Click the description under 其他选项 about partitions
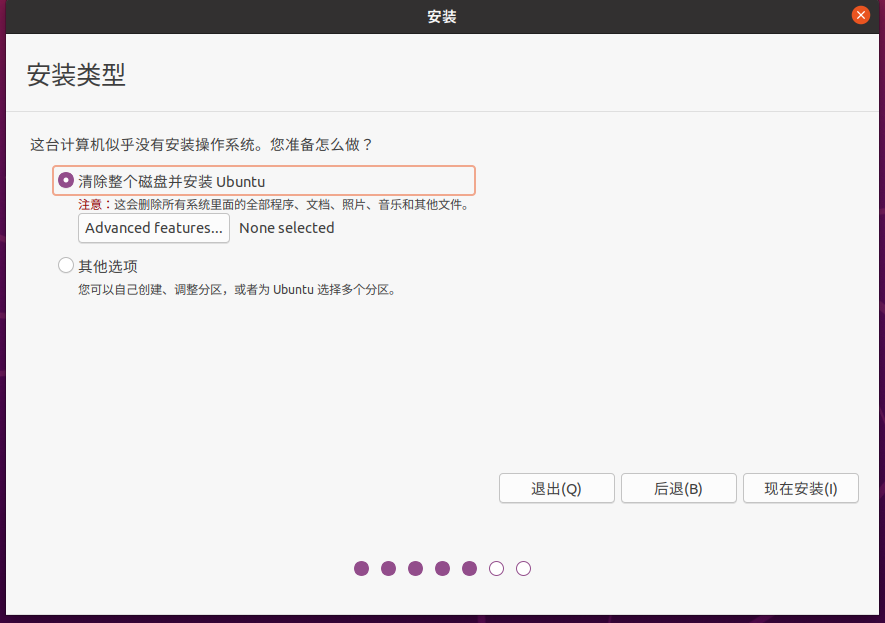 coord(237,289)
